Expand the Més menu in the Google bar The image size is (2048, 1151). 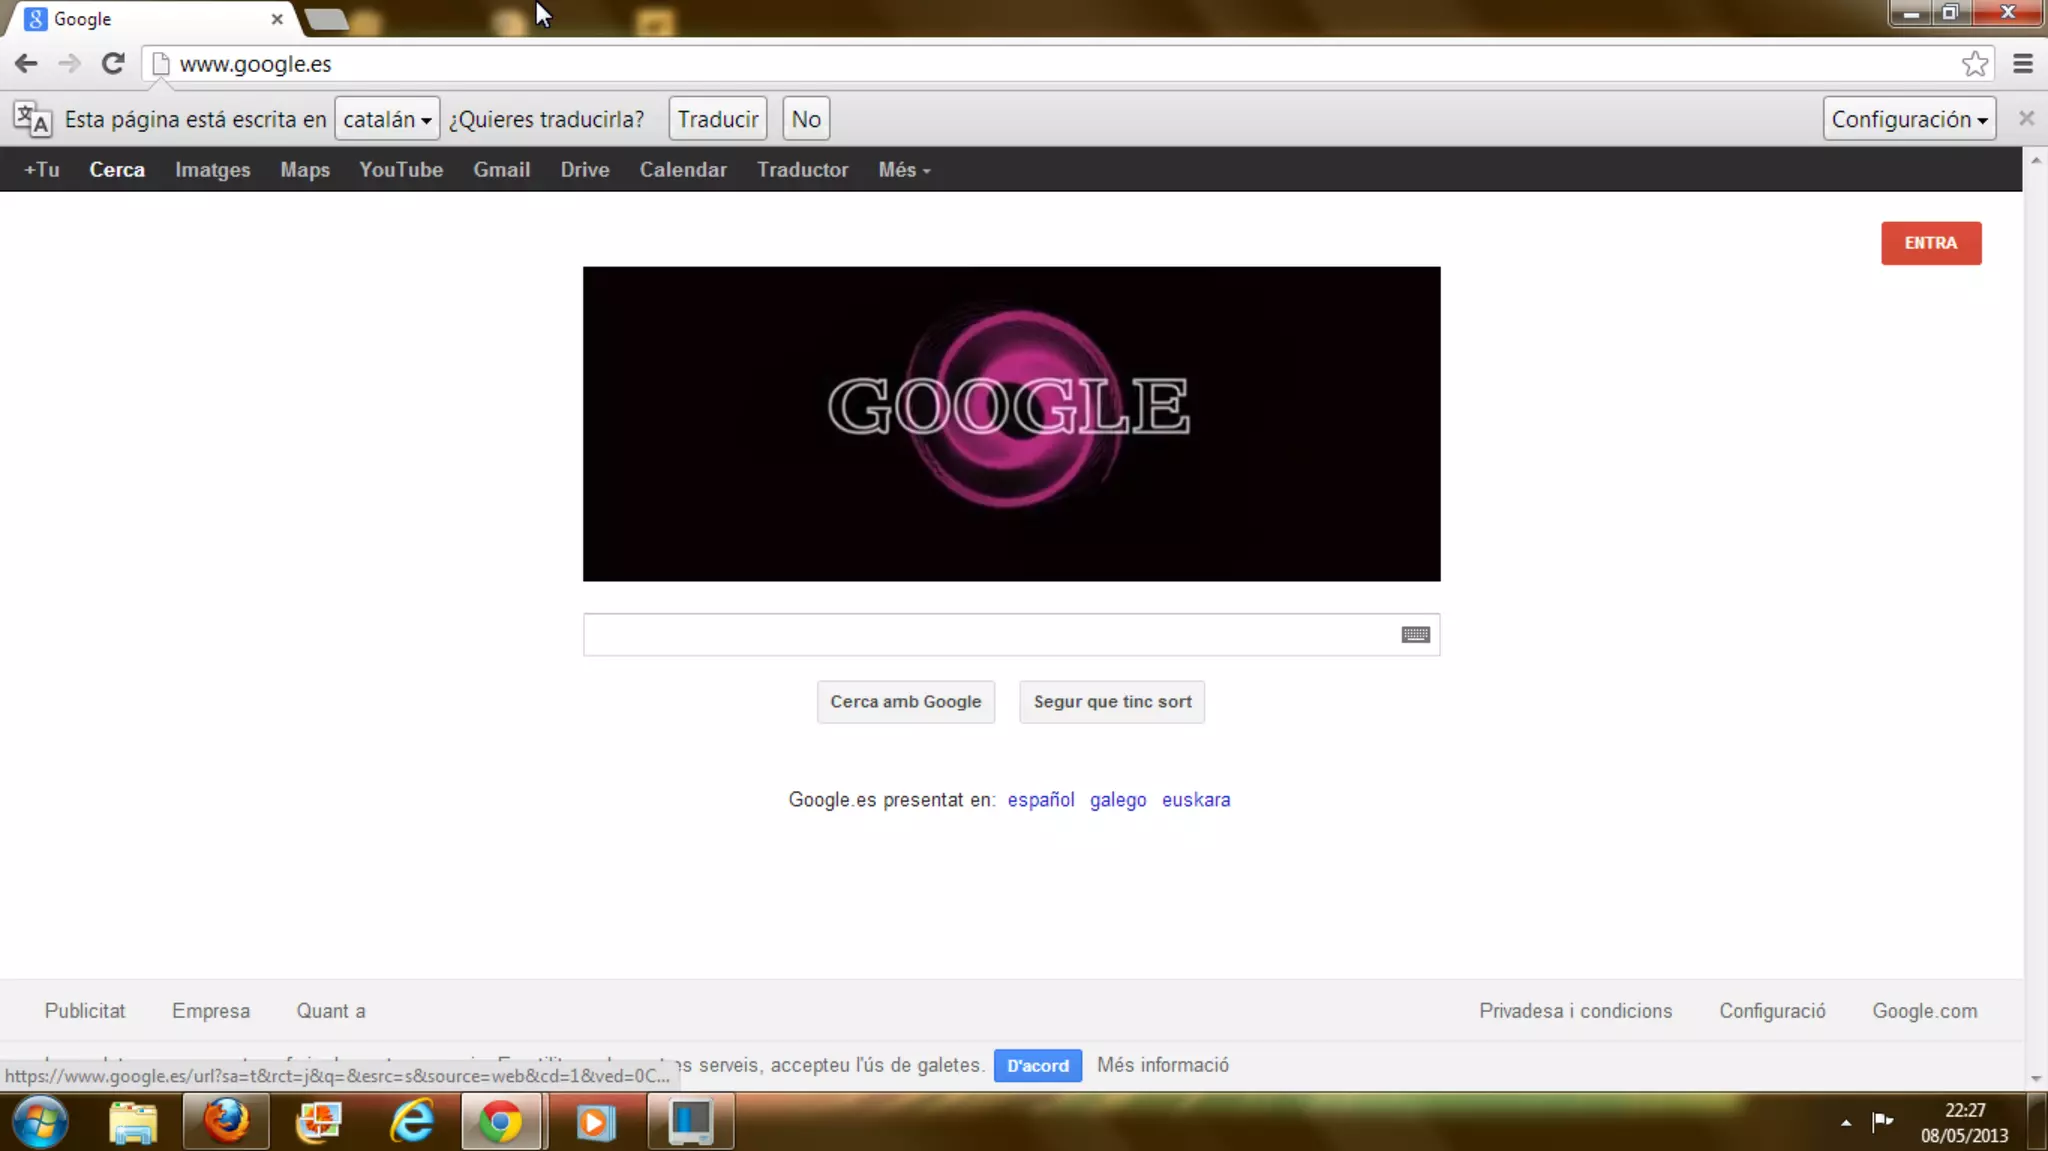[x=904, y=170]
